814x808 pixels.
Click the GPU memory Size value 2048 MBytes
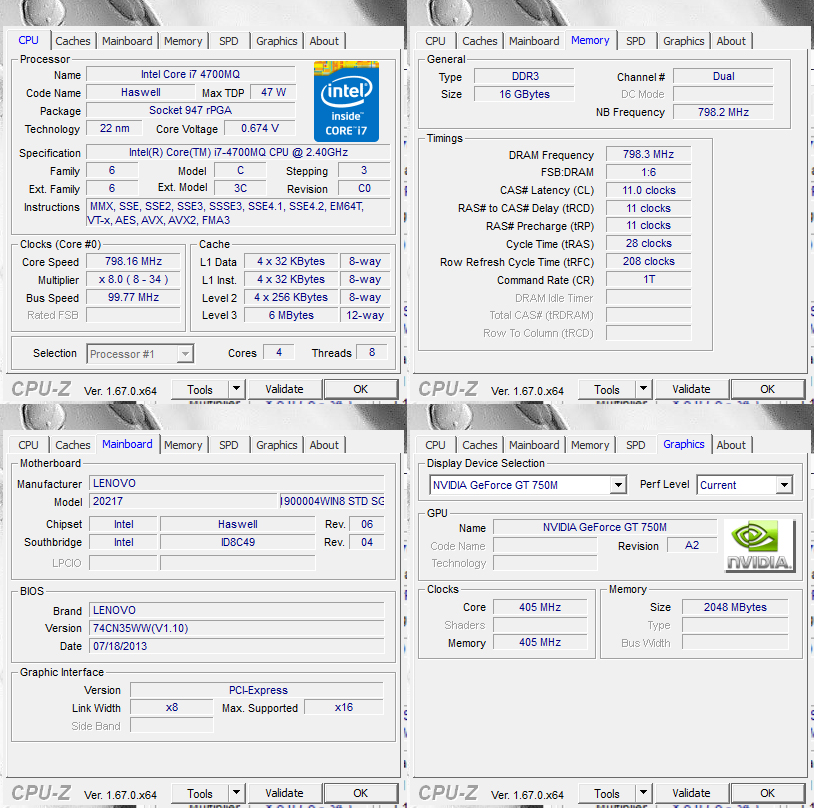(x=735, y=607)
